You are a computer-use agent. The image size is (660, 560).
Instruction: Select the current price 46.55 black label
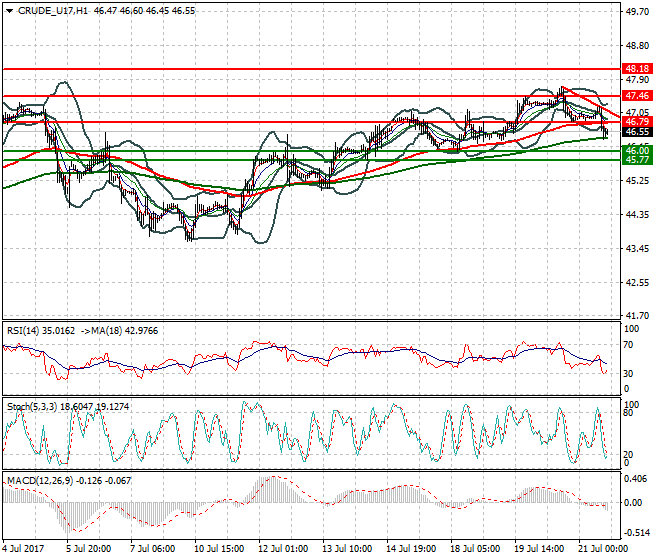[x=637, y=132]
